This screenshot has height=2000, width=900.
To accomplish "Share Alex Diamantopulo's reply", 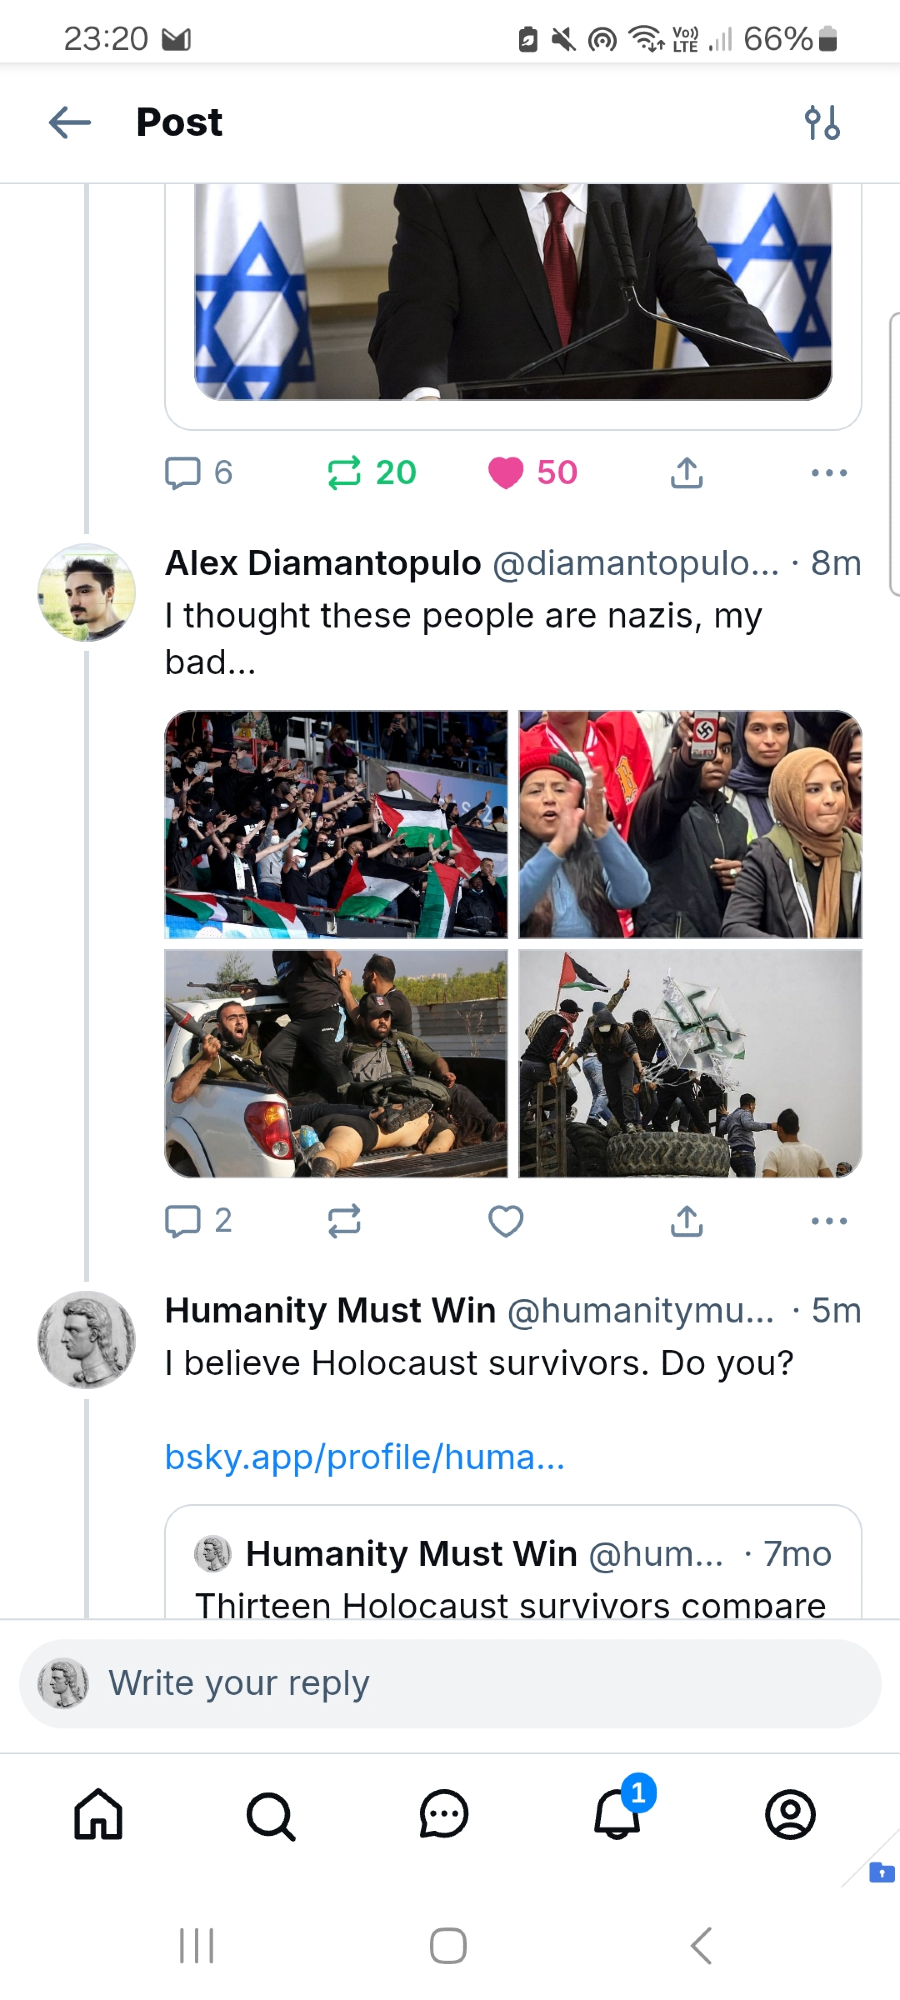I will click(687, 1221).
